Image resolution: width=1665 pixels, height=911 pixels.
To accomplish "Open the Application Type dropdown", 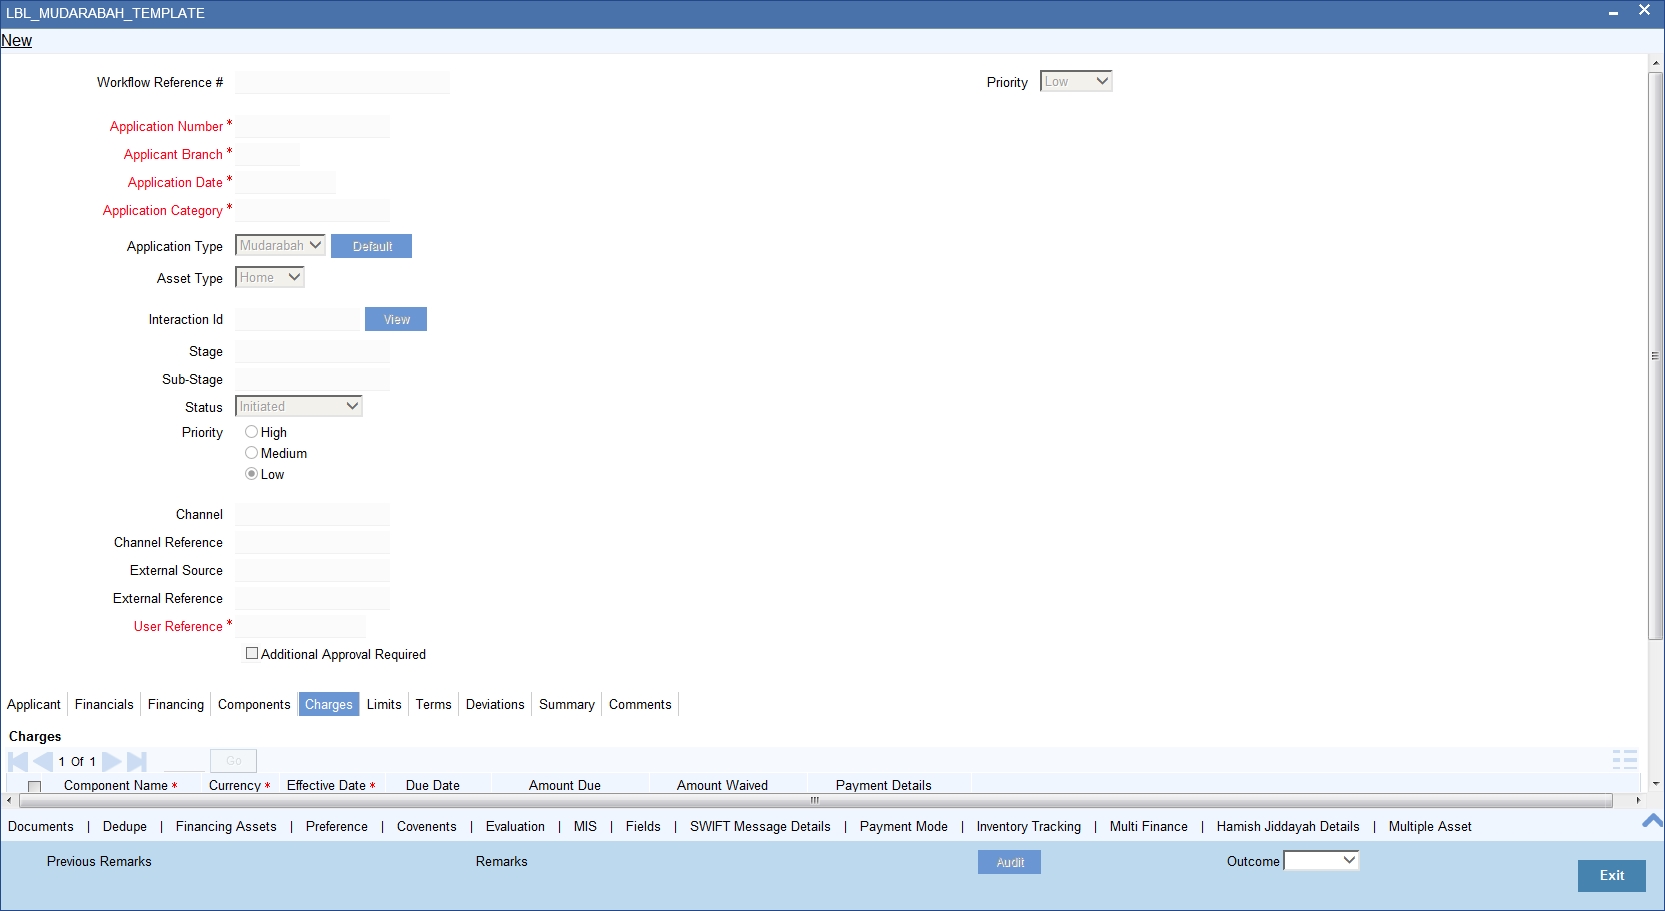I will [280, 245].
